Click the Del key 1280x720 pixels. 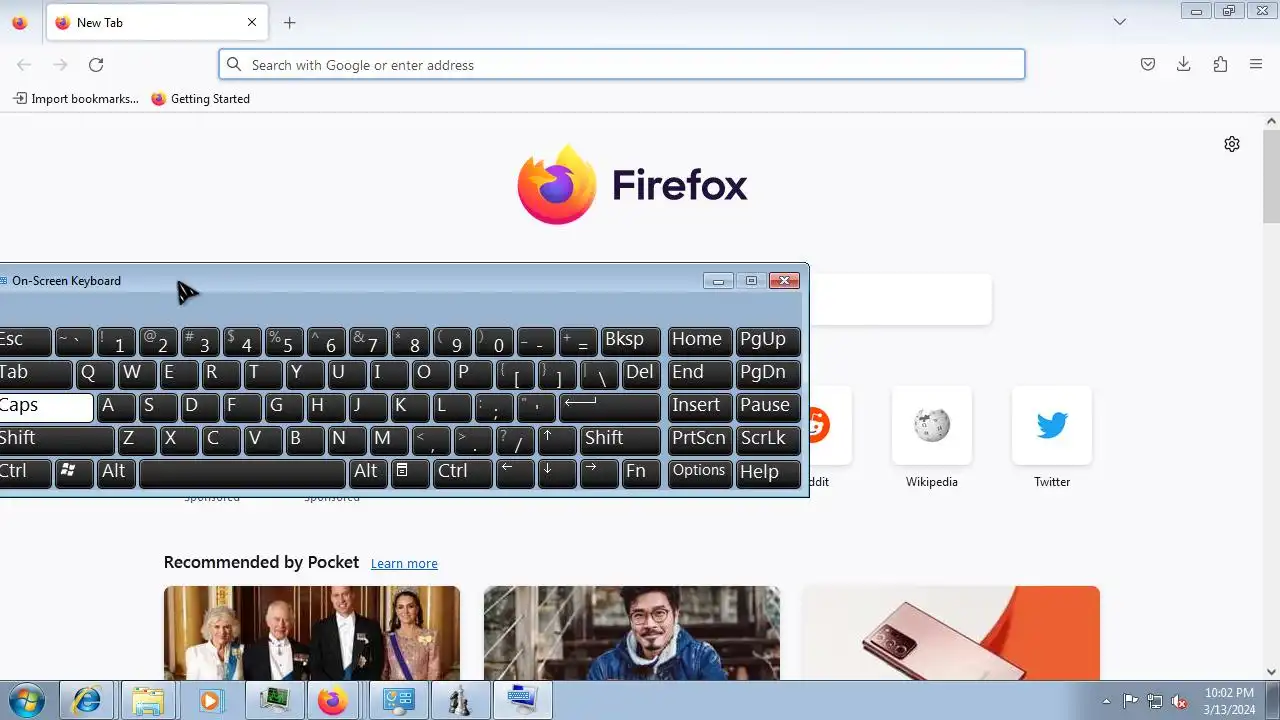click(x=641, y=373)
